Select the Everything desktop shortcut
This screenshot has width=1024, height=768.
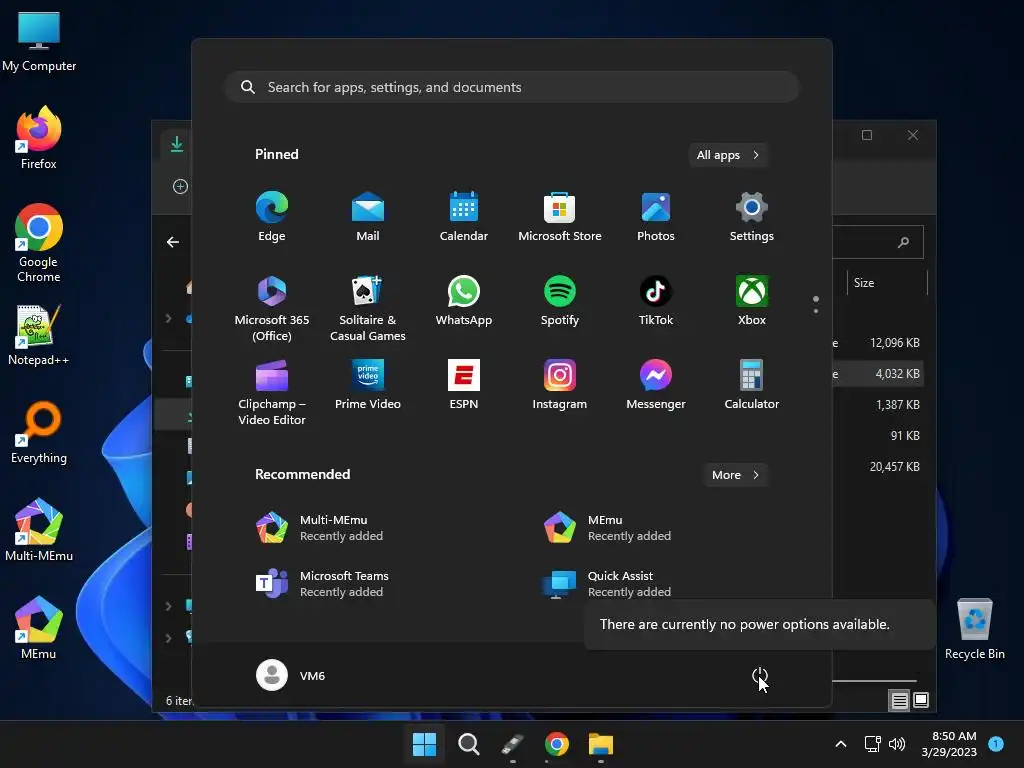click(39, 432)
